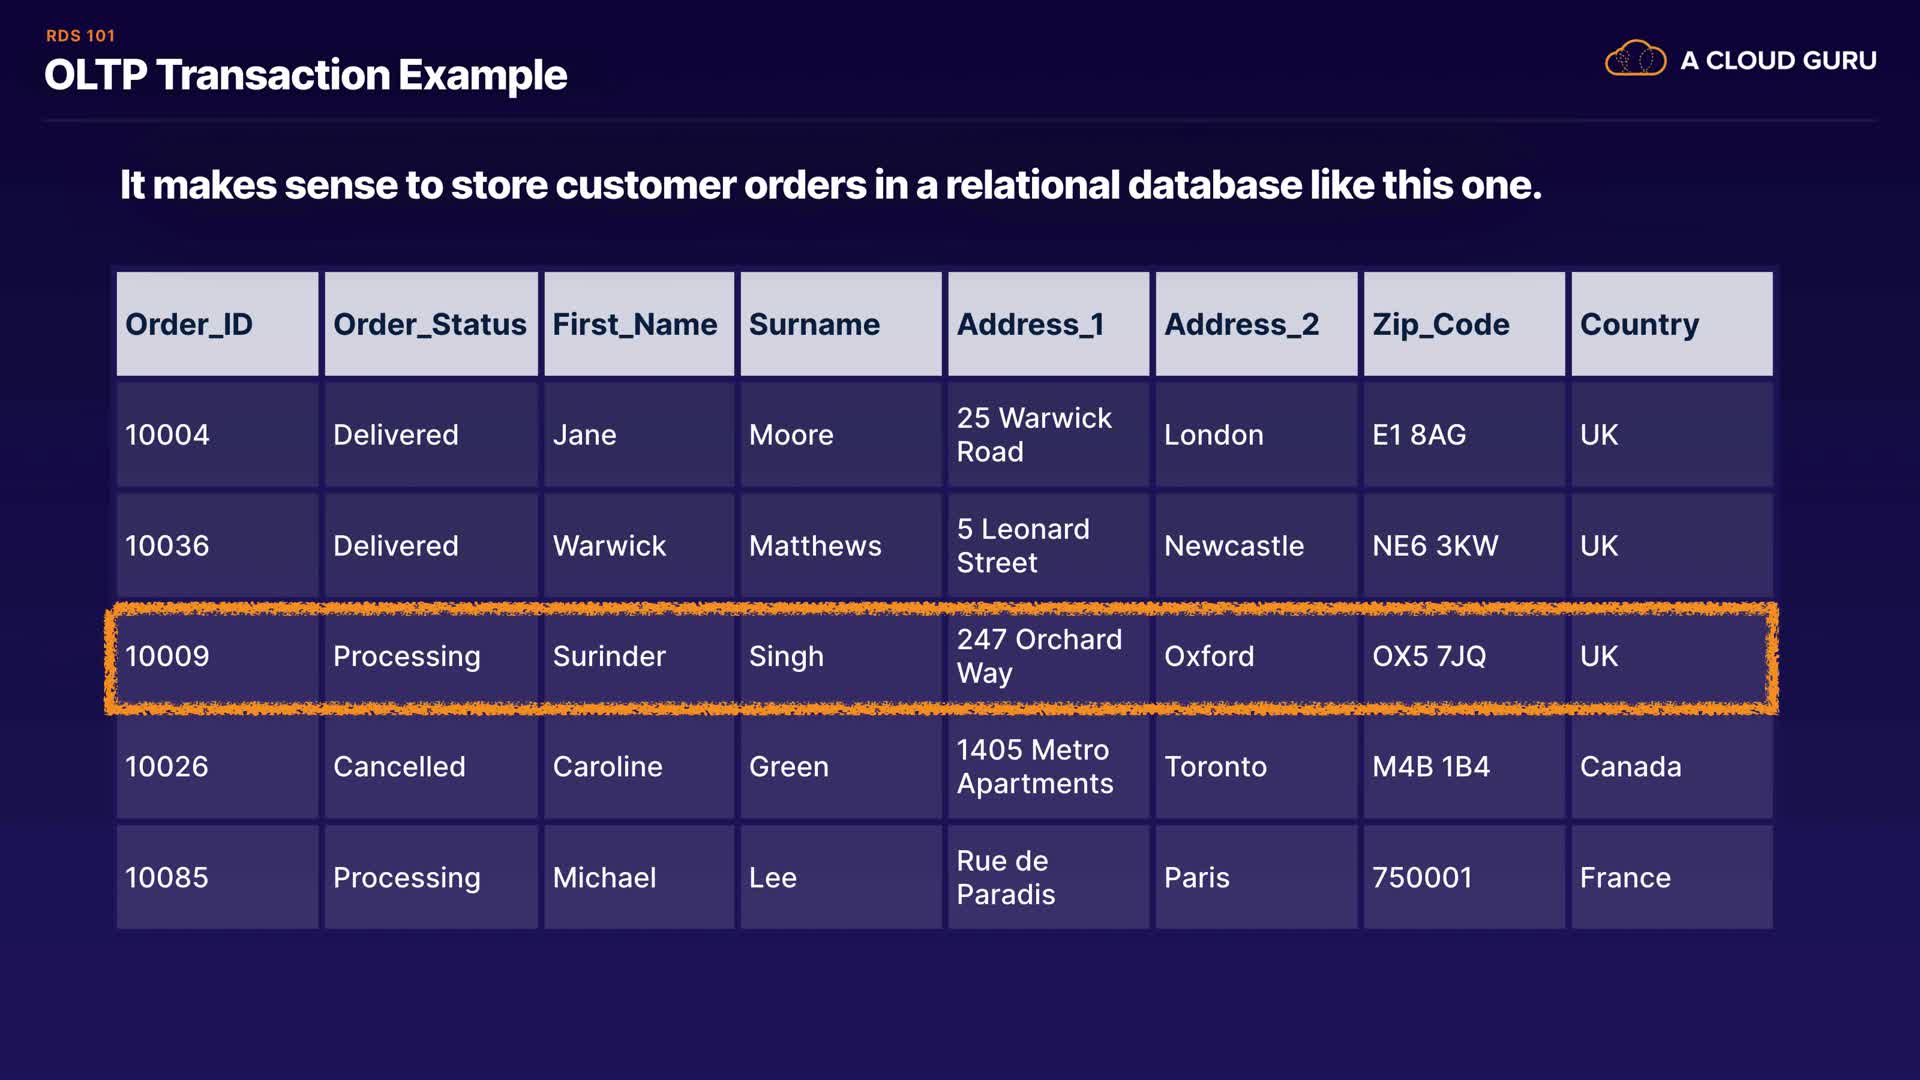Click the Canada country cell
Screen dimensions: 1920x1080
click(x=1630, y=767)
